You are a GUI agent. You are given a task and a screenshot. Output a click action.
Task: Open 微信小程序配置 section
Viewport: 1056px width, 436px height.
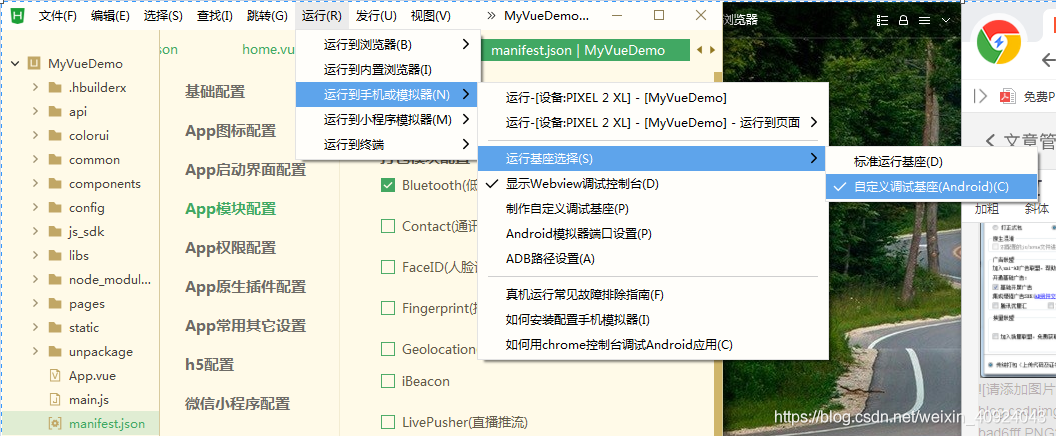(238, 404)
